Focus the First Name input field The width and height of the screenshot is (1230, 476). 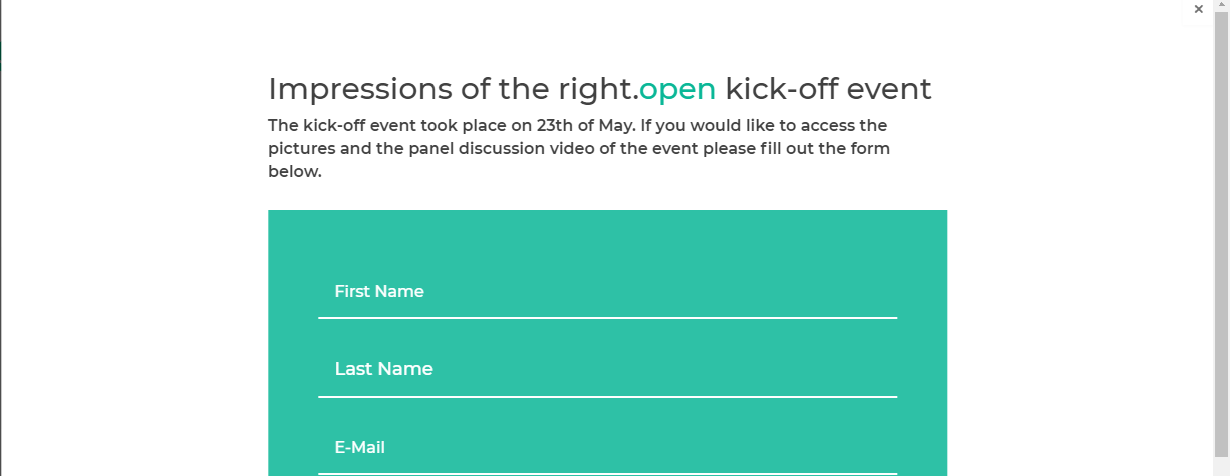[607, 292]
